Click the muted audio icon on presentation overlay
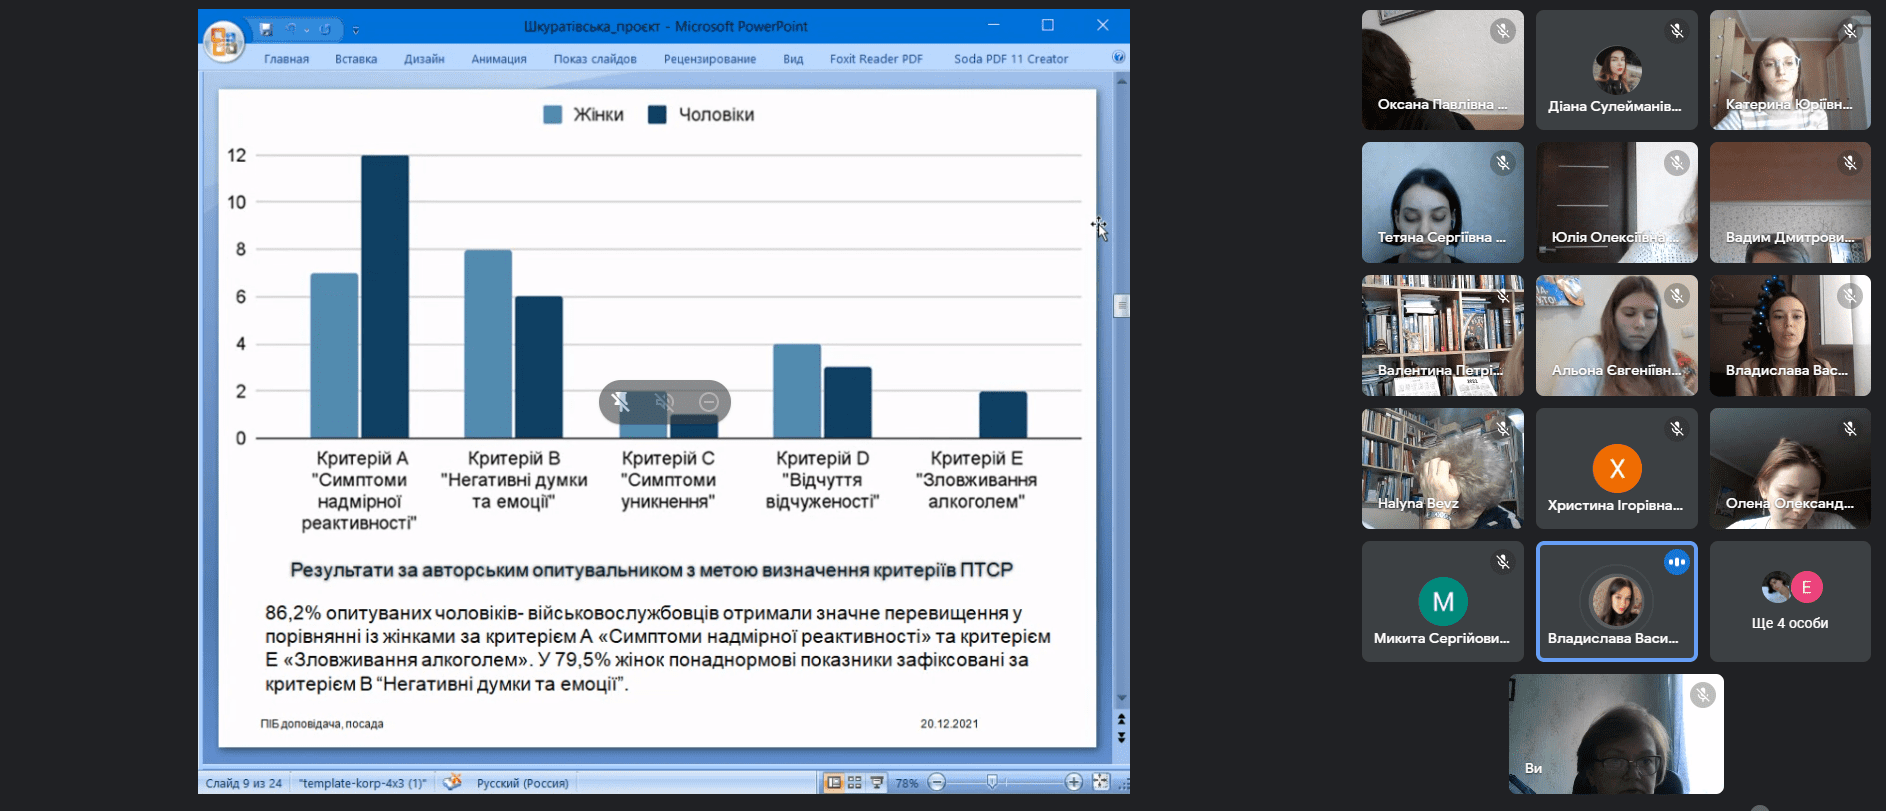The image size is (1886, 811). 664,402
